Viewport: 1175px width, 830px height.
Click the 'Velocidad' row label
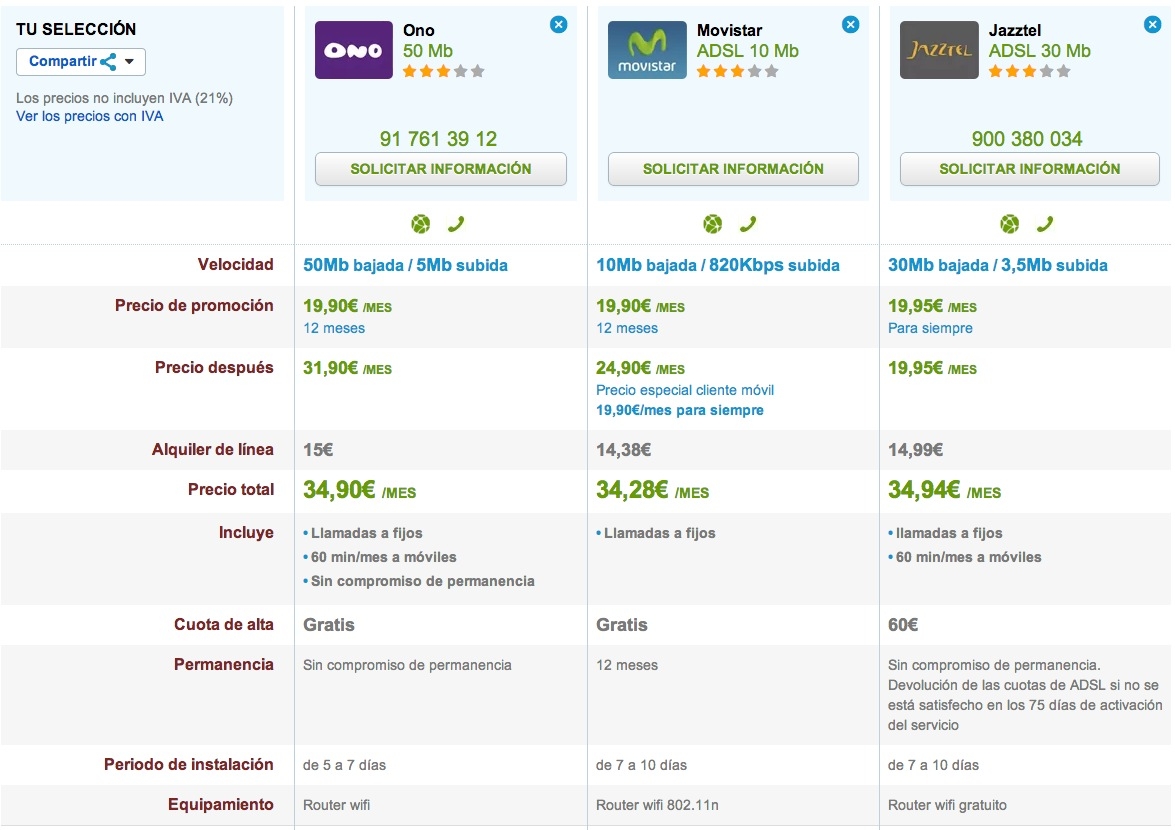[x=235, y=264]
